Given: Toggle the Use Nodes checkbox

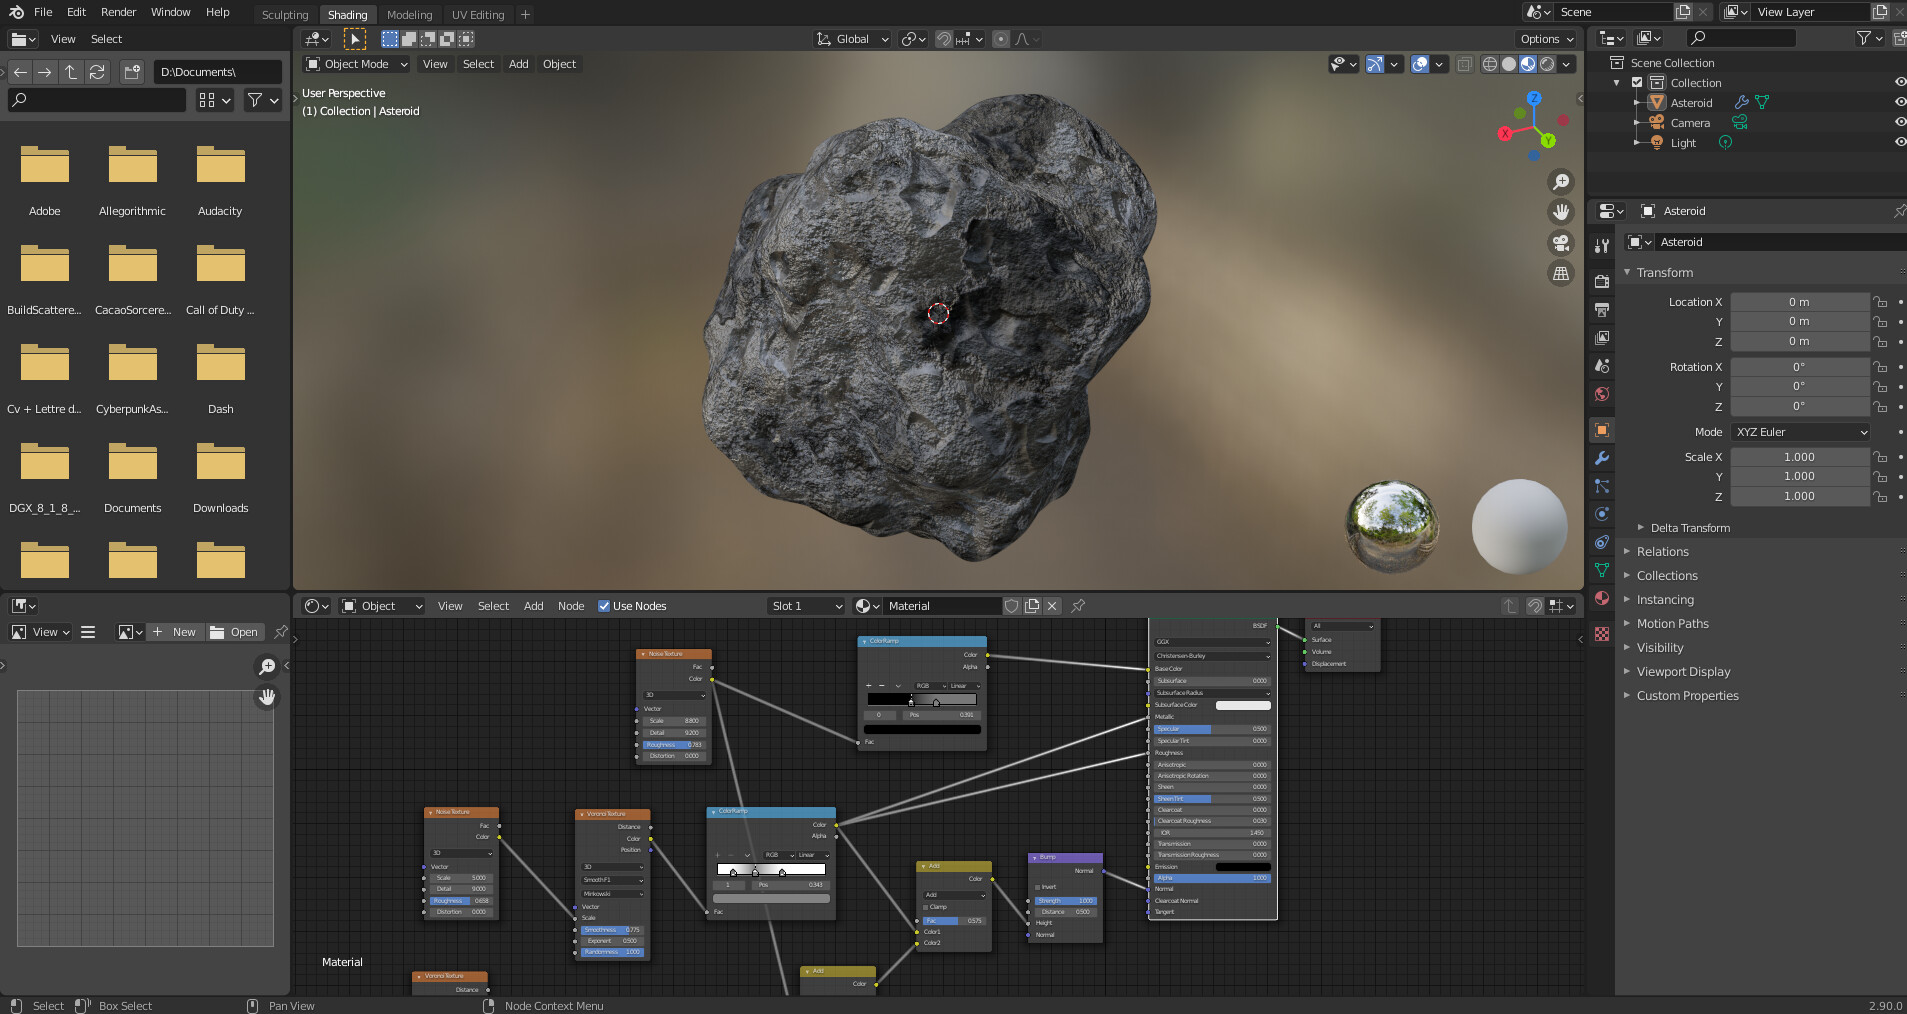Looking at the screenshot, I should pos(605,606).
